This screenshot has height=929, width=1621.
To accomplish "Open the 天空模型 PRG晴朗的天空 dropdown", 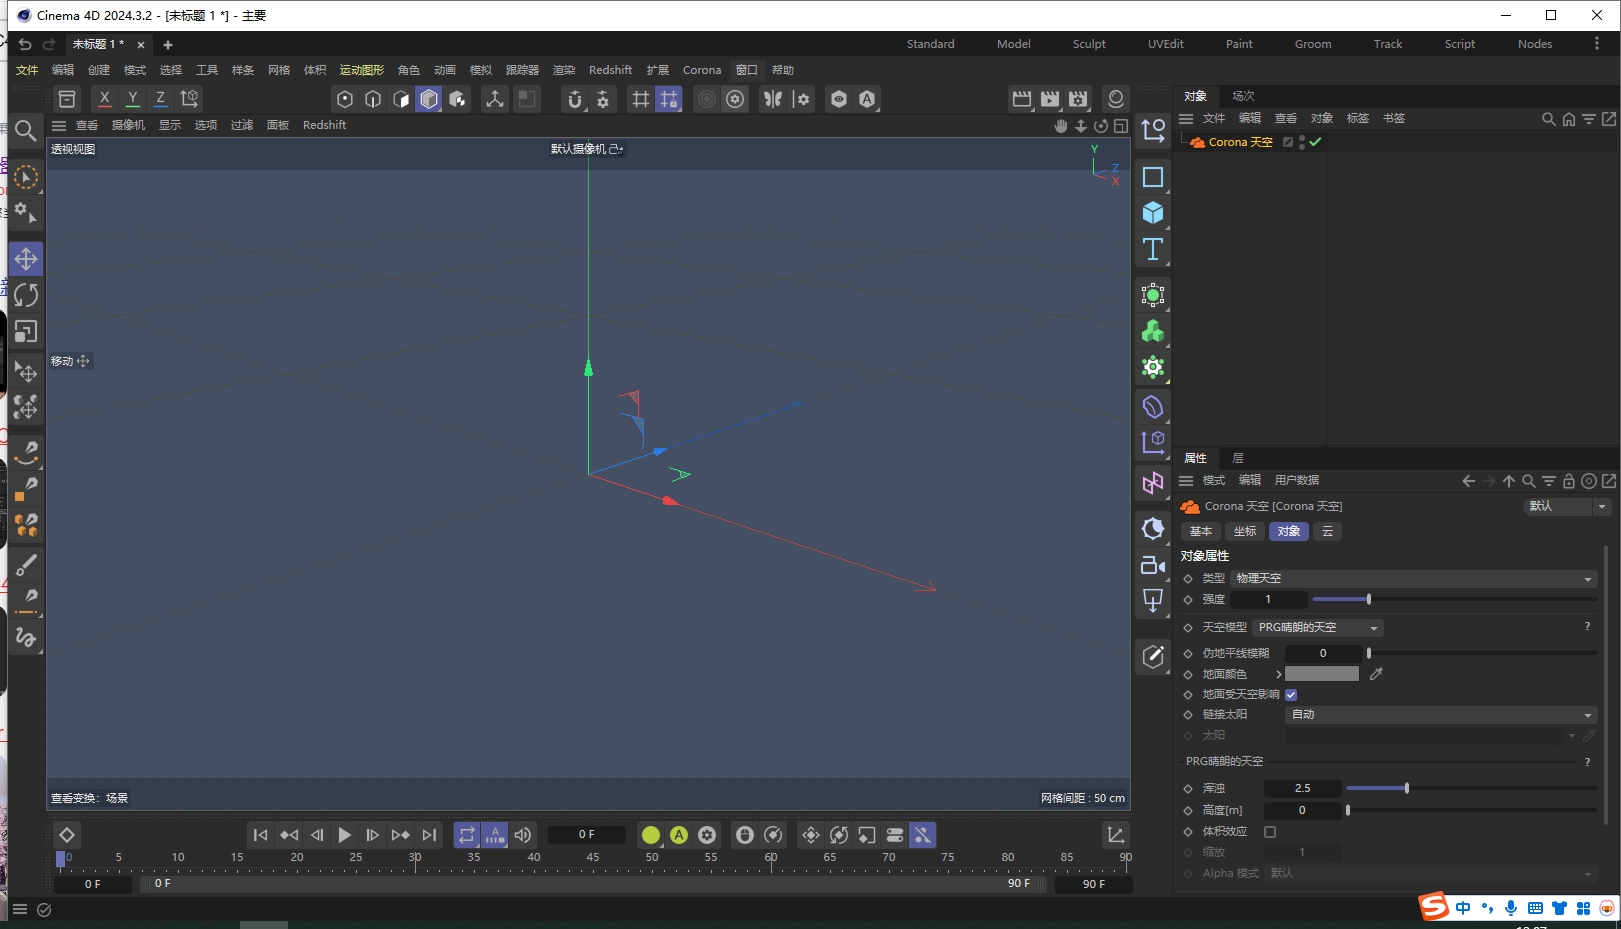I will [x=1318, y=628].
